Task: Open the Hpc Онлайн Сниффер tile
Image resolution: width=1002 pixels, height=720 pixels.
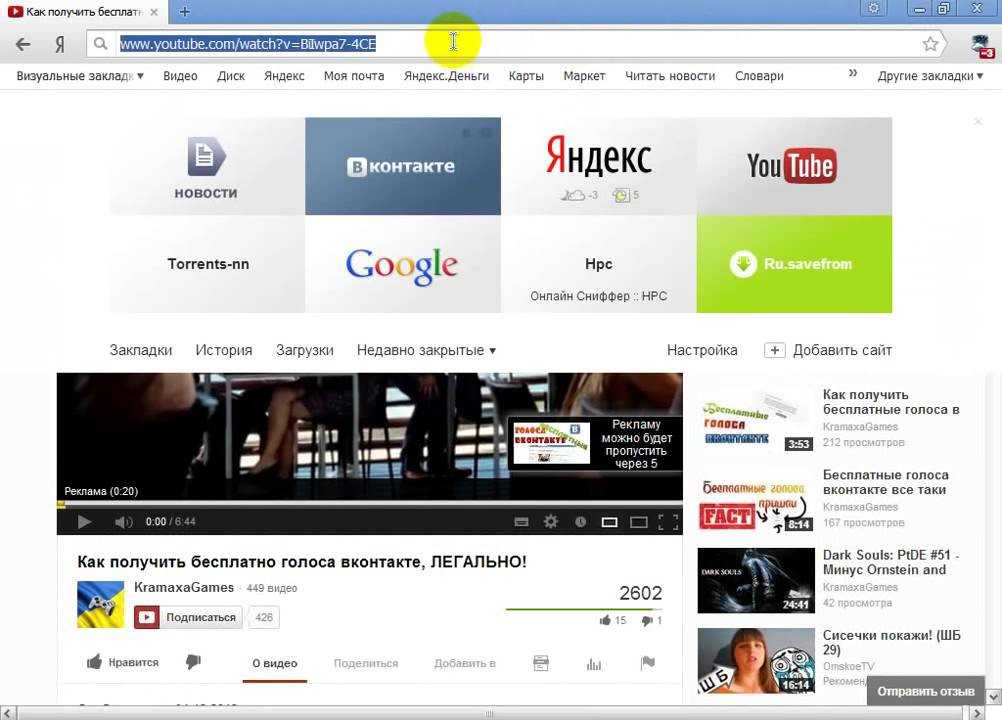Action: click(x=599, y=264)
